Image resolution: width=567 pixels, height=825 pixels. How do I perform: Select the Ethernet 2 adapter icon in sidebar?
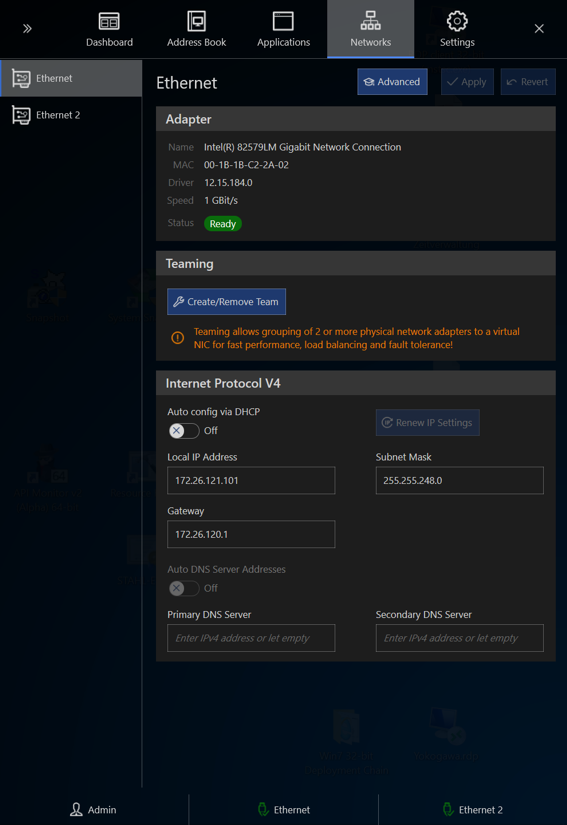click(x=21, y=115)
